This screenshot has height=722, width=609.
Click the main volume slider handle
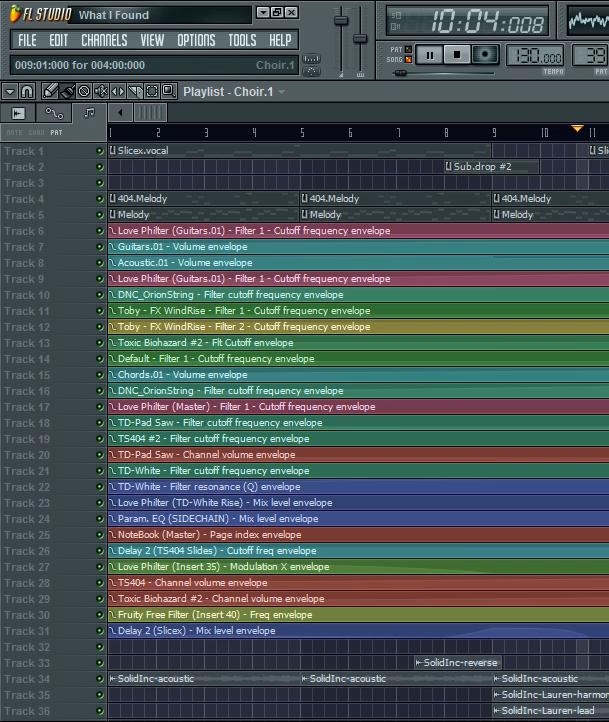coord(341,20)
